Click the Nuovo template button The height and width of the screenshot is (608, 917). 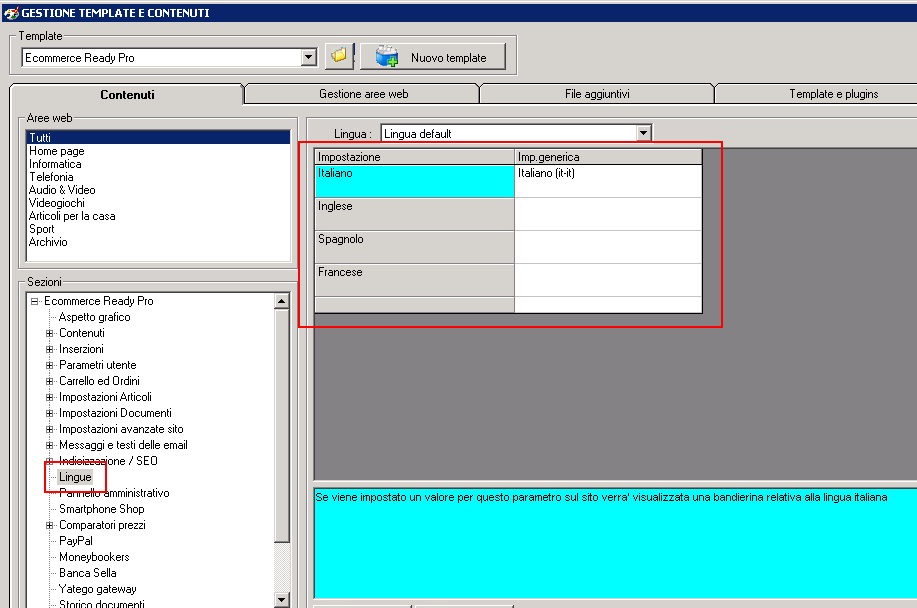tap(433, 57)
